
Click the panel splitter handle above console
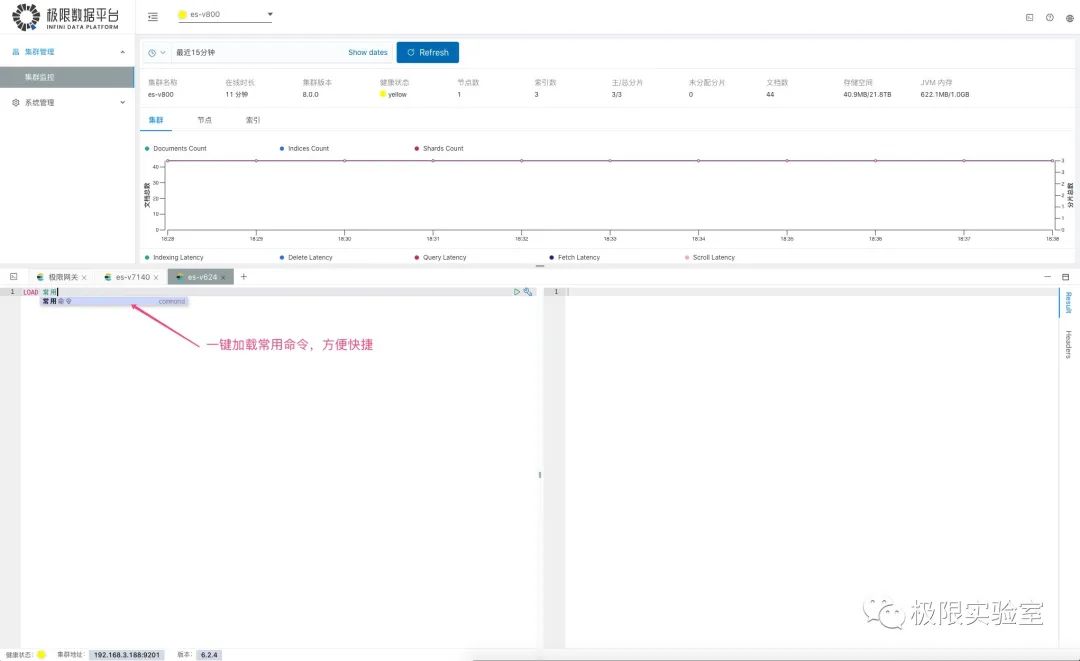pos(540,266)
